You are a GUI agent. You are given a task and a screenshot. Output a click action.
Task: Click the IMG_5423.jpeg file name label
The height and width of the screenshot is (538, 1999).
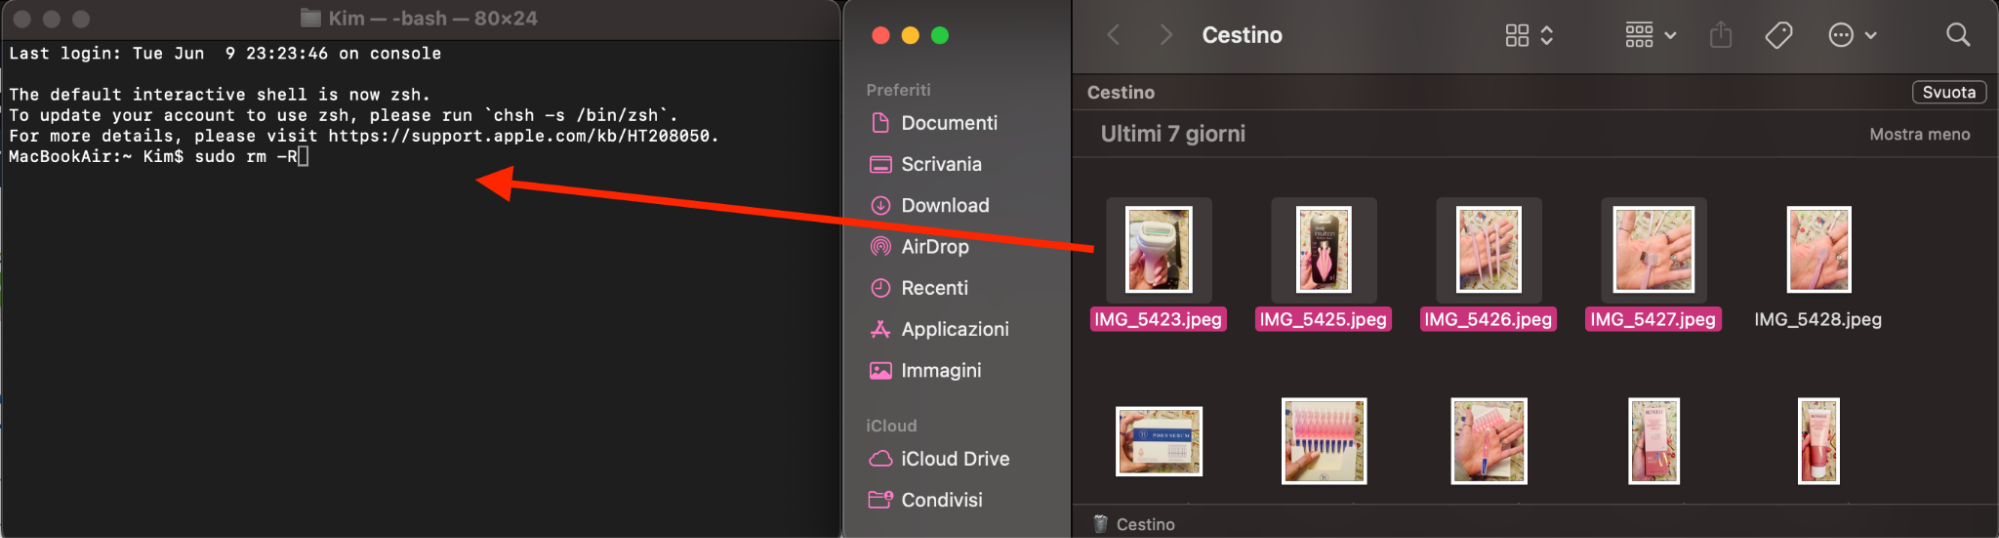click(x=1158, y=319)
